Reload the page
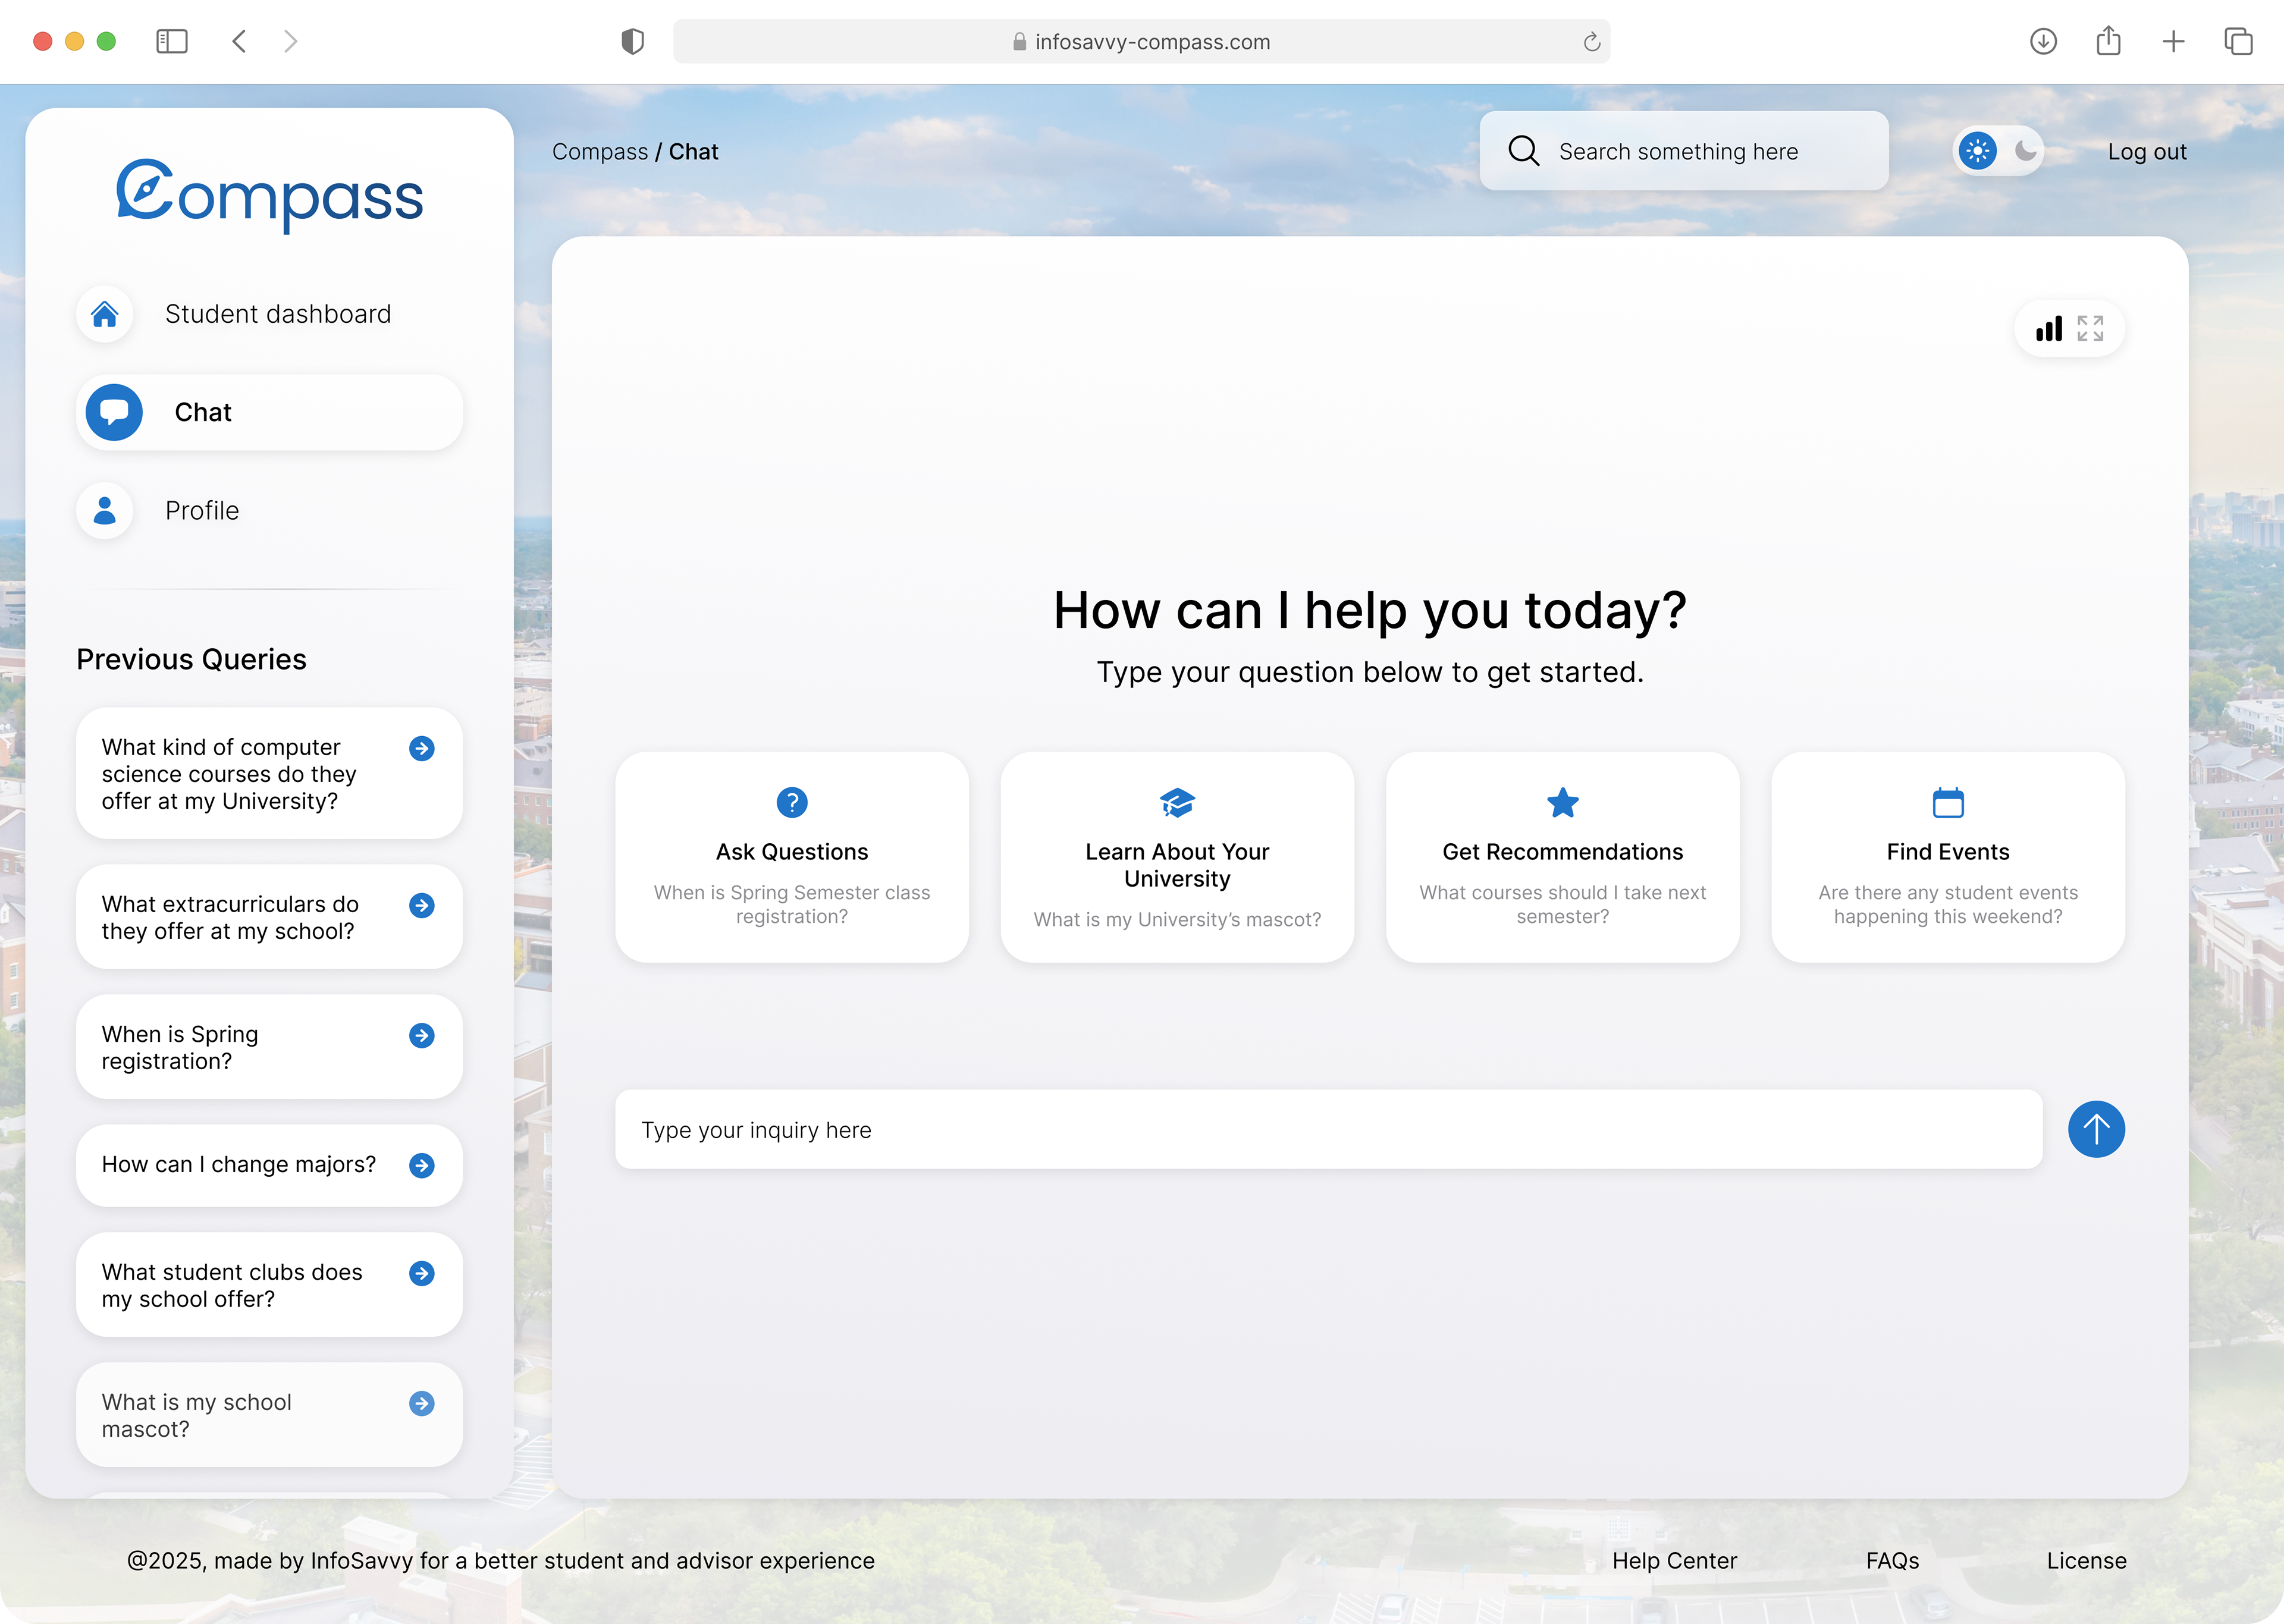The image size is (2284, 1624). 1591,41
